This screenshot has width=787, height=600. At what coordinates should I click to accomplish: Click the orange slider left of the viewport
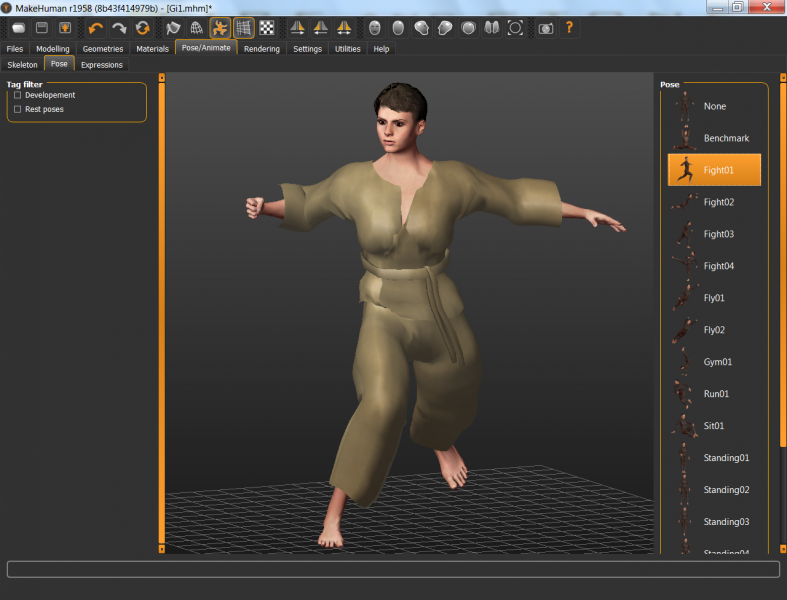pos(162,313)
